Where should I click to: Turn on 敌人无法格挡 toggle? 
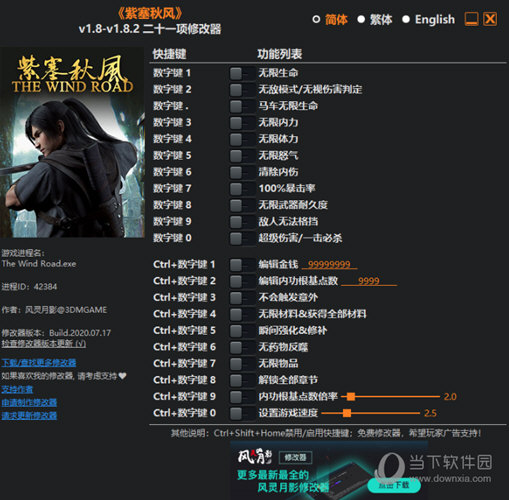tap(242, 221)
